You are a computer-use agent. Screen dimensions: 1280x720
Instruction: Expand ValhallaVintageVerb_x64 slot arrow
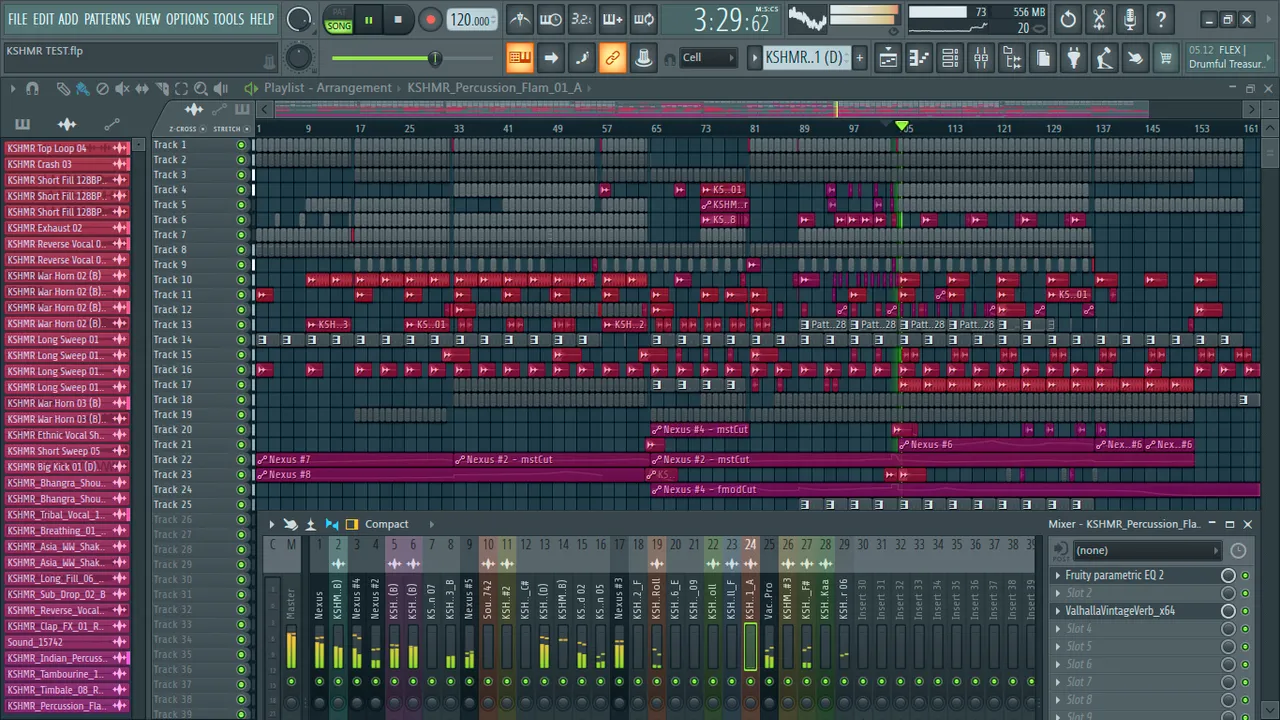[x=1058, y=611]
